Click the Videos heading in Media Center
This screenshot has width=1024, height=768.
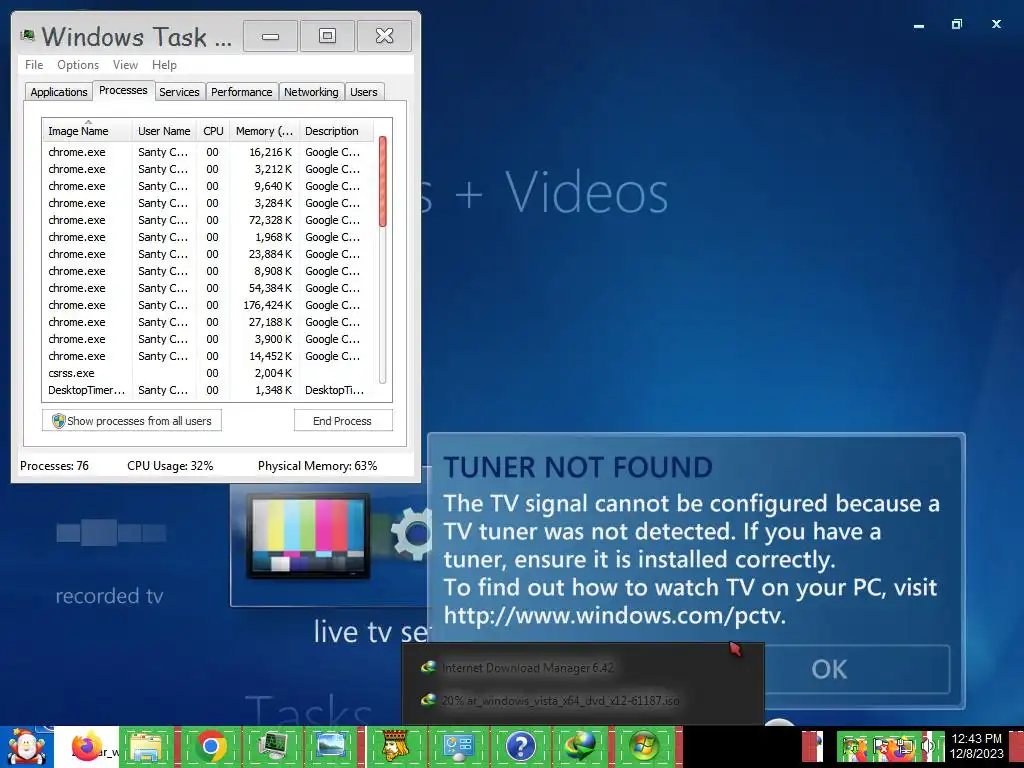click(x=586, y=193)
